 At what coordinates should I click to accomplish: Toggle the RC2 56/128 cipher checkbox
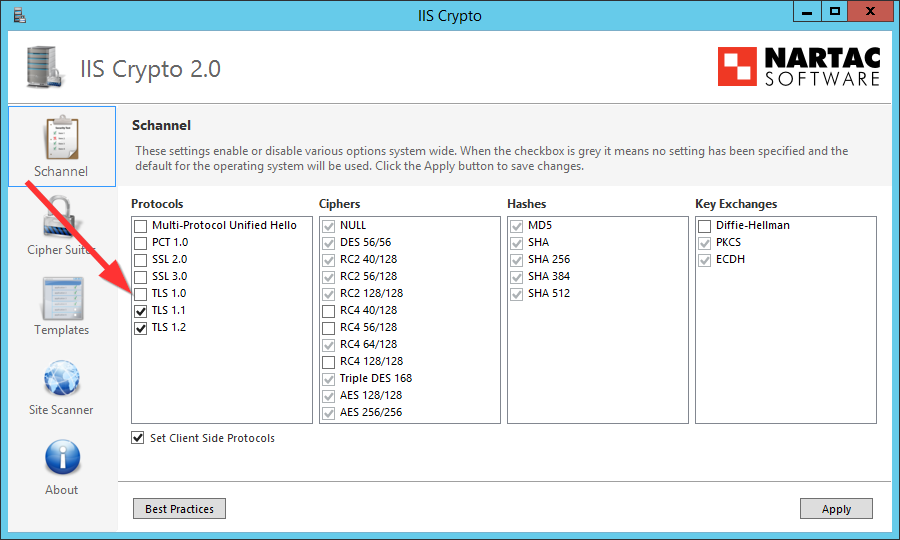(x=328, y=277)
